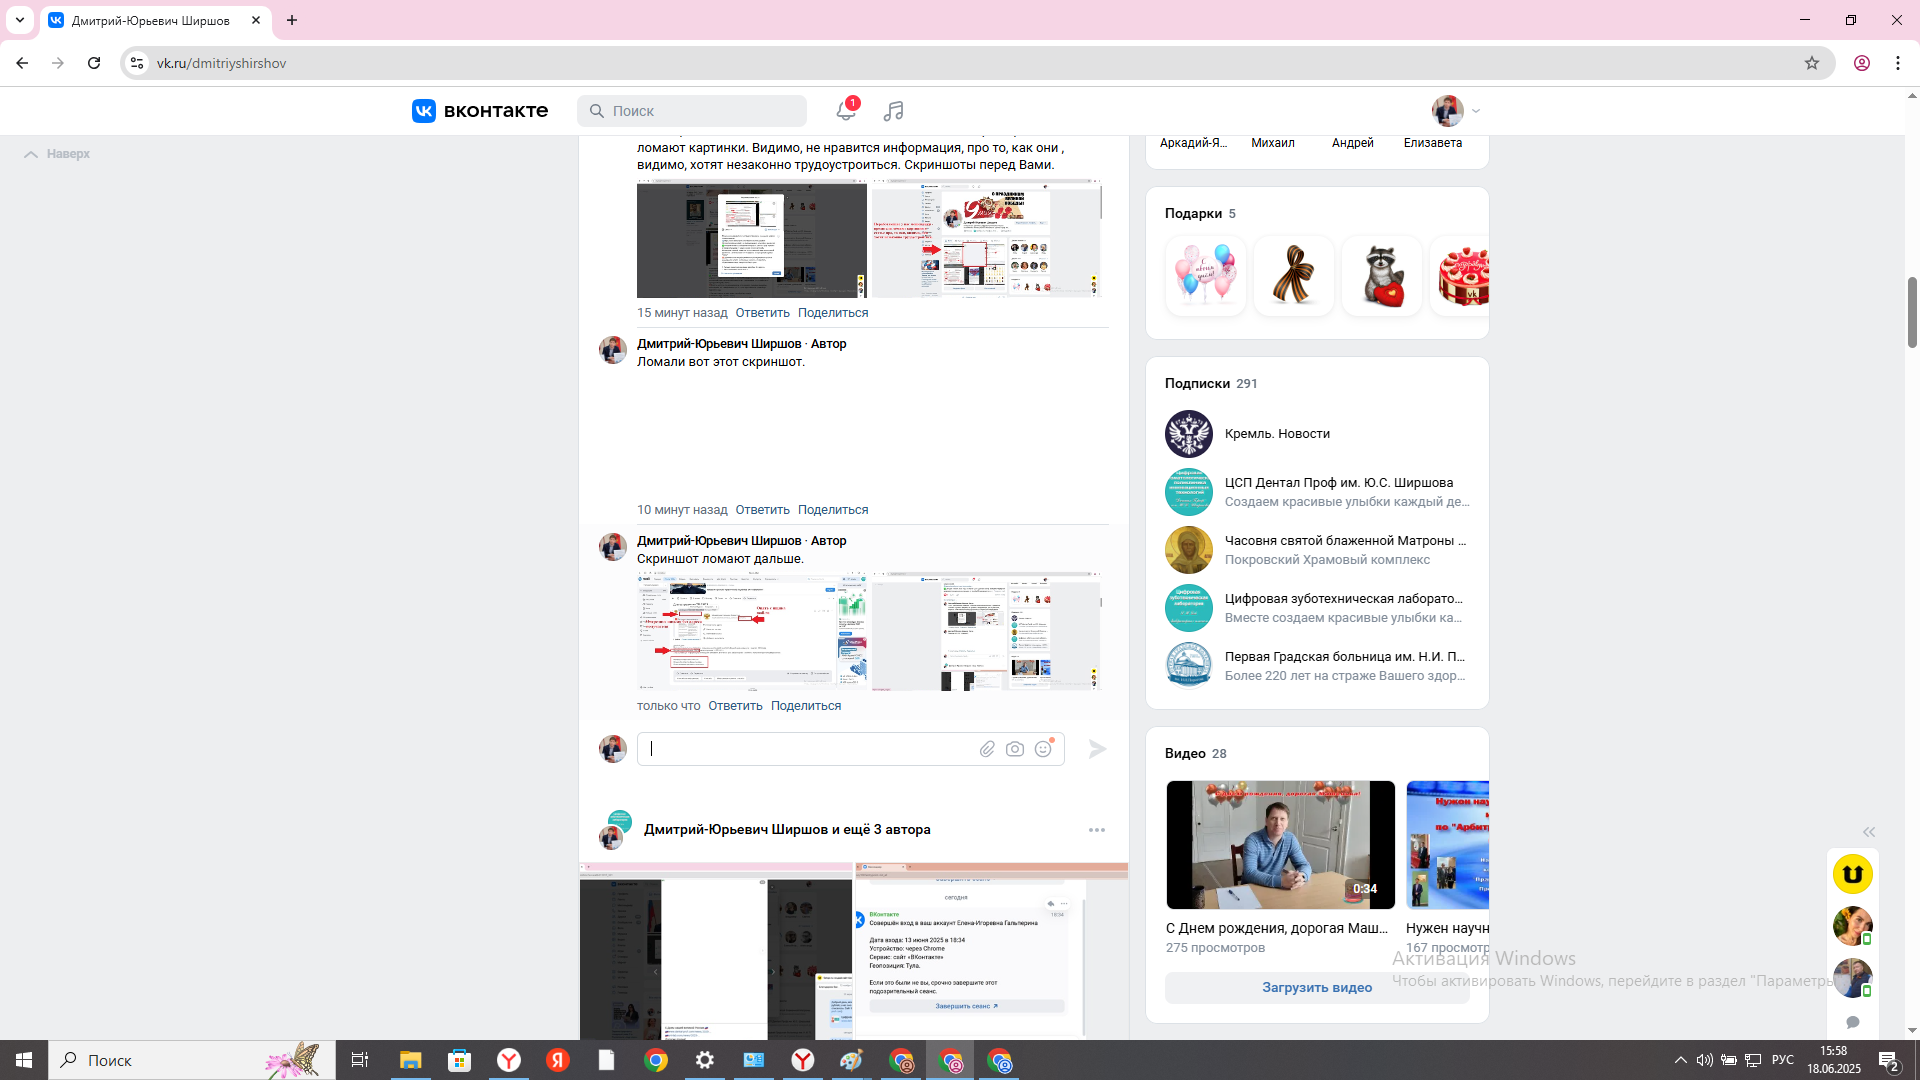Open the post options three-dots menu
The image size is (1920, 1080).
coord(1097,830)
